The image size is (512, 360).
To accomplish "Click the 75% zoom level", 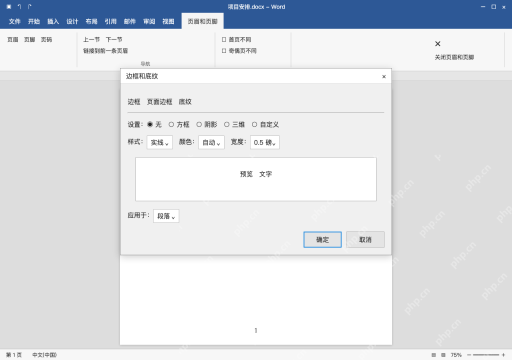I will click(456, 355).
